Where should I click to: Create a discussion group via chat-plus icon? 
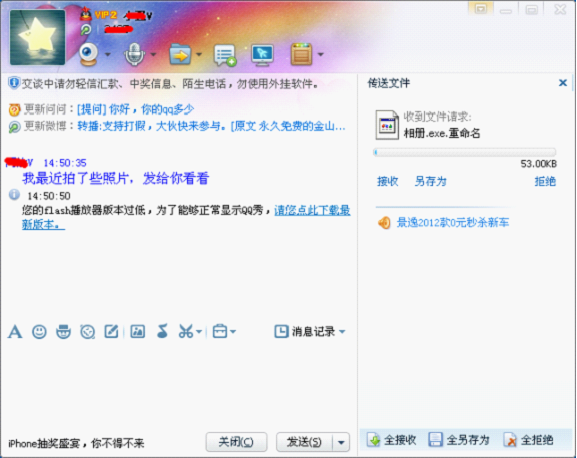[x=225, y=55]
